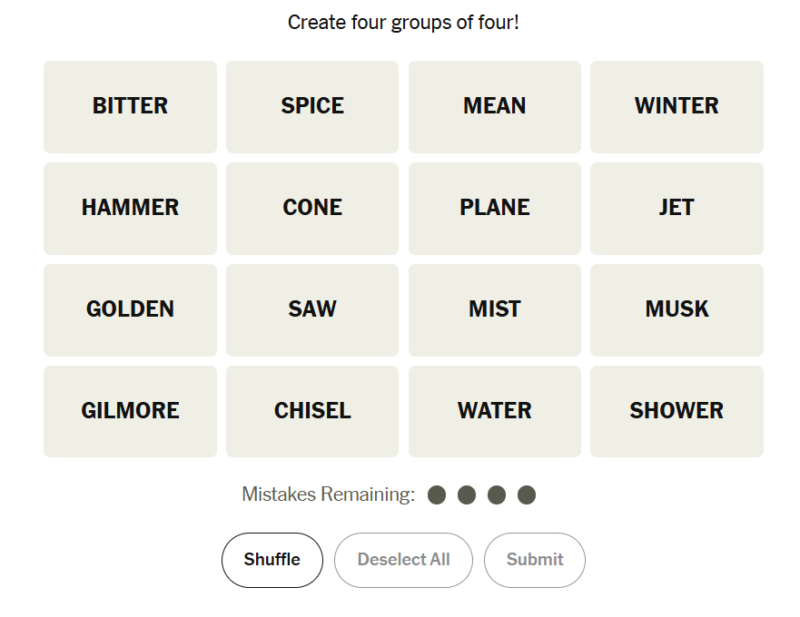Choose the SAW tile
Viewport: 800px width, 617px height.
312,310
